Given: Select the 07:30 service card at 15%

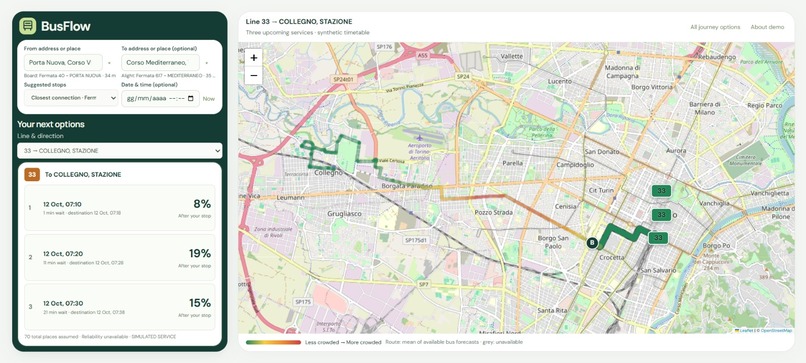Looking at the screenshot, I should click(120, 306).
